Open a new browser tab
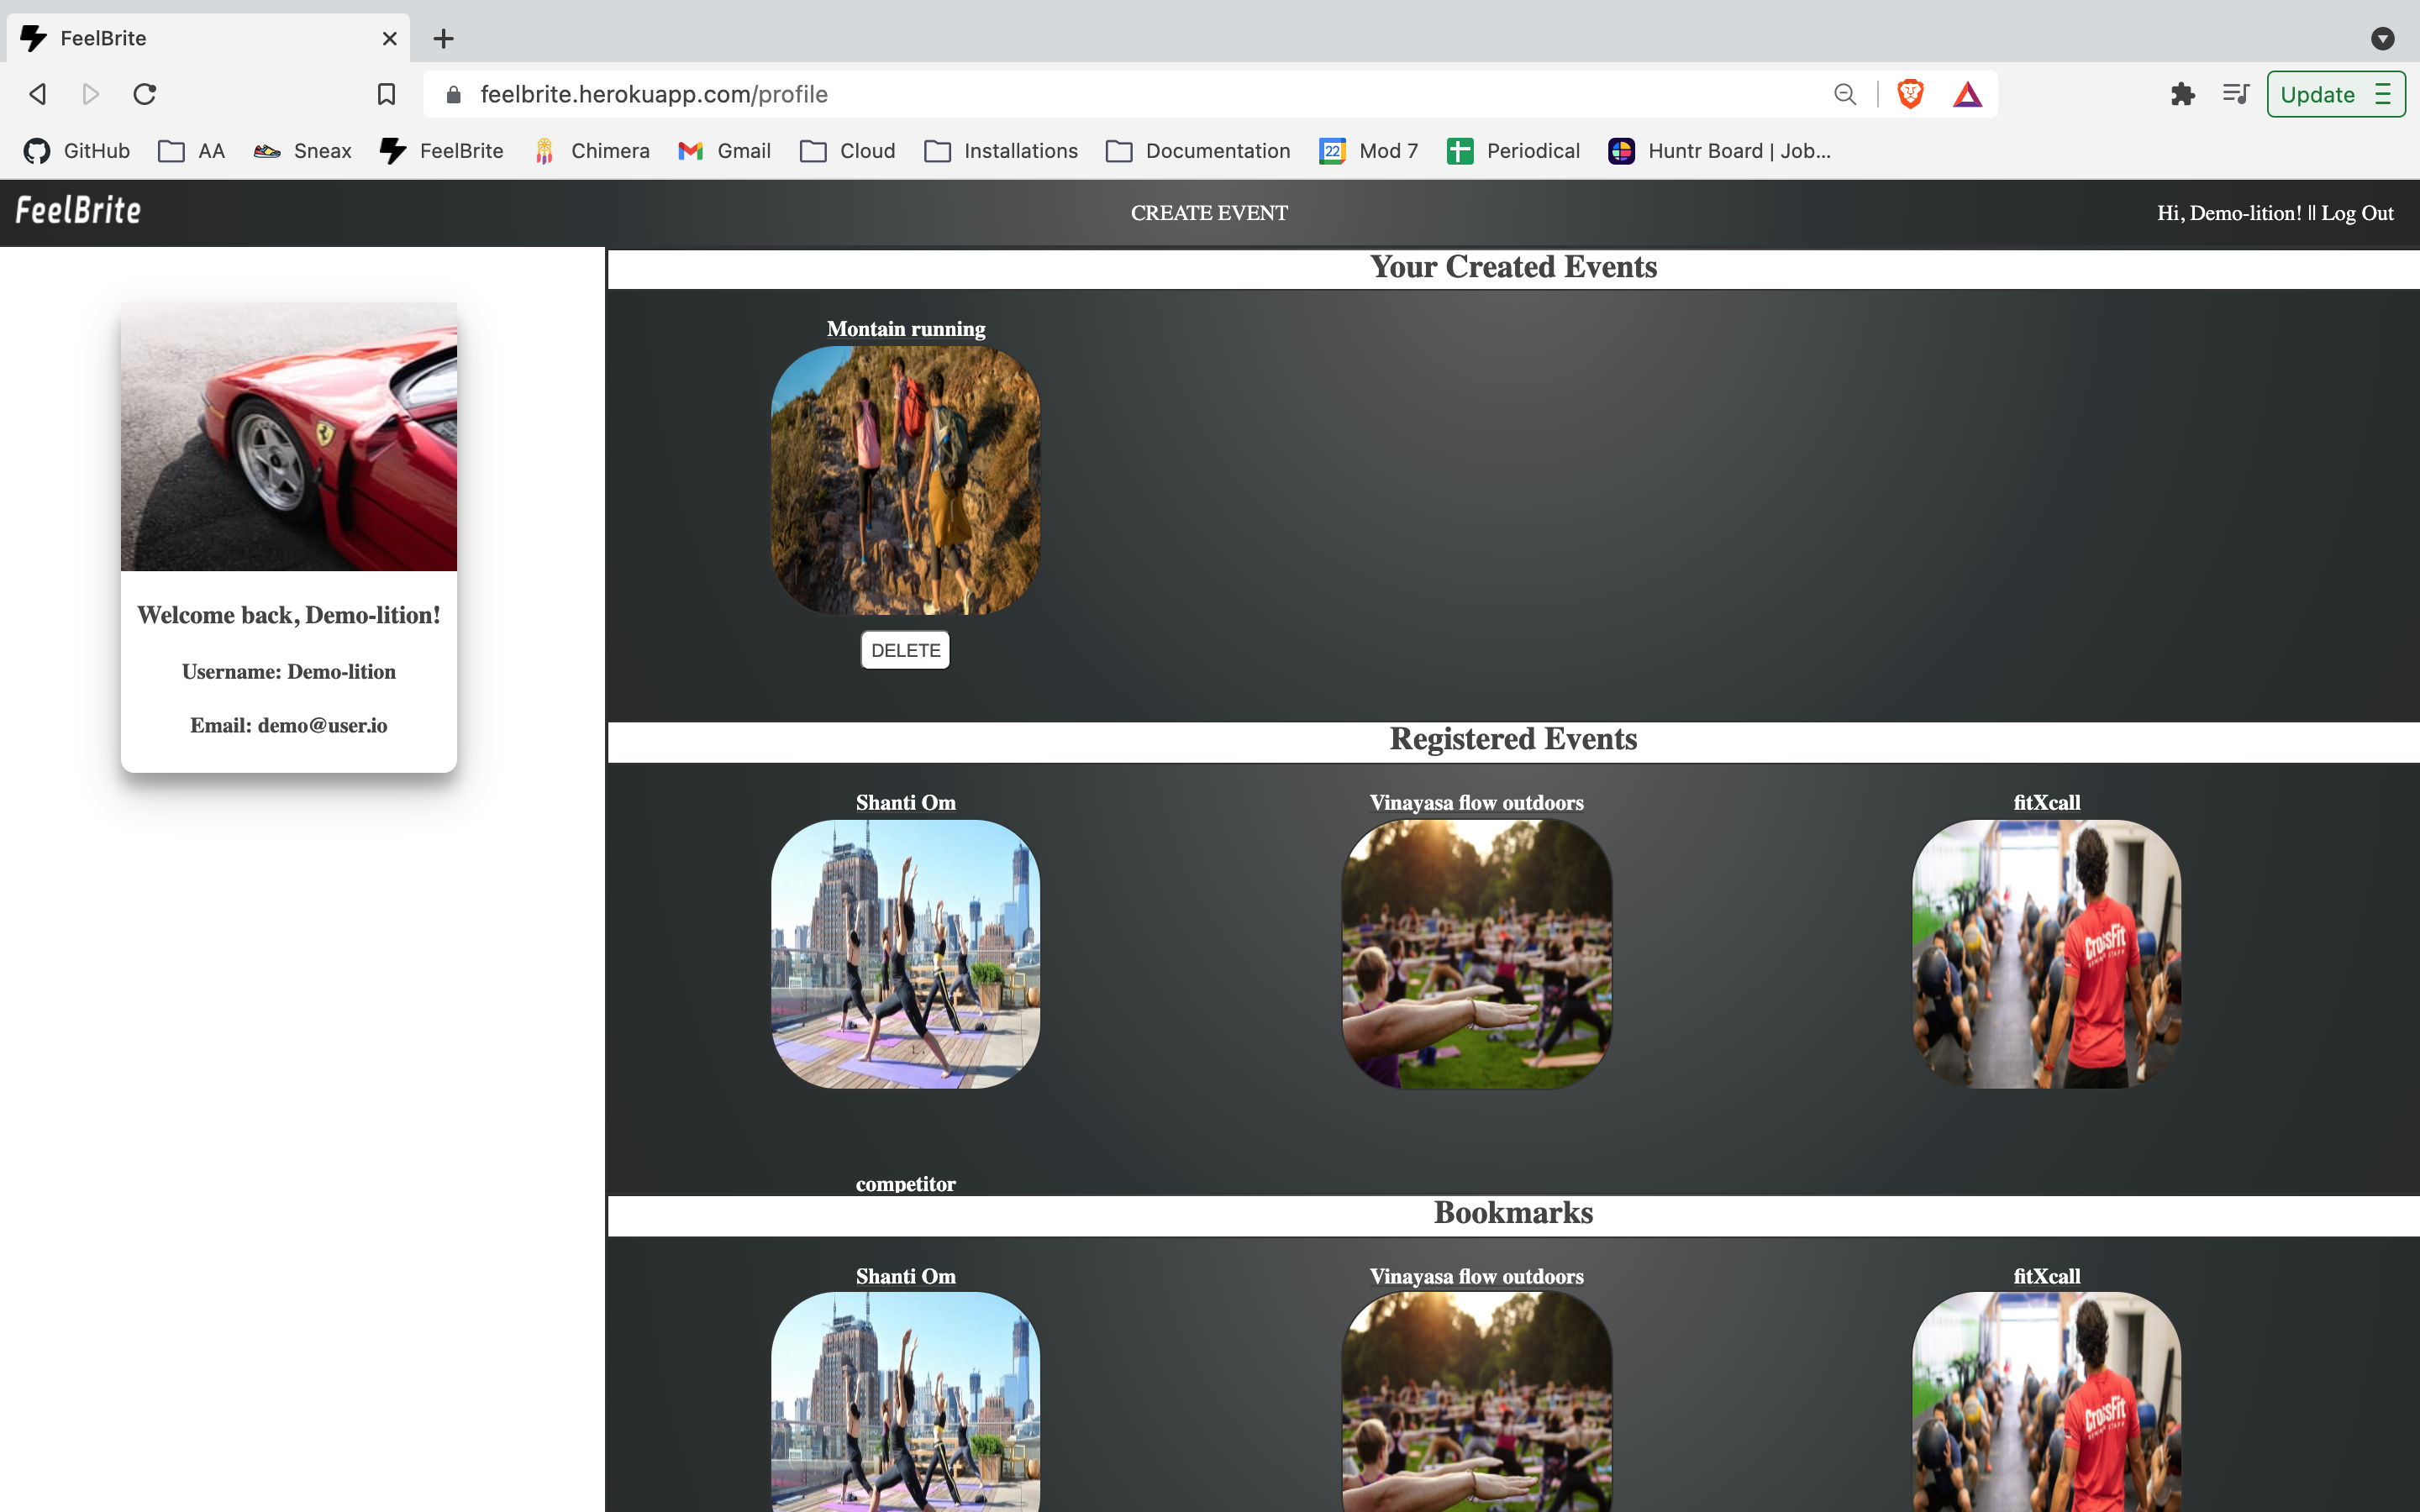 443,38
